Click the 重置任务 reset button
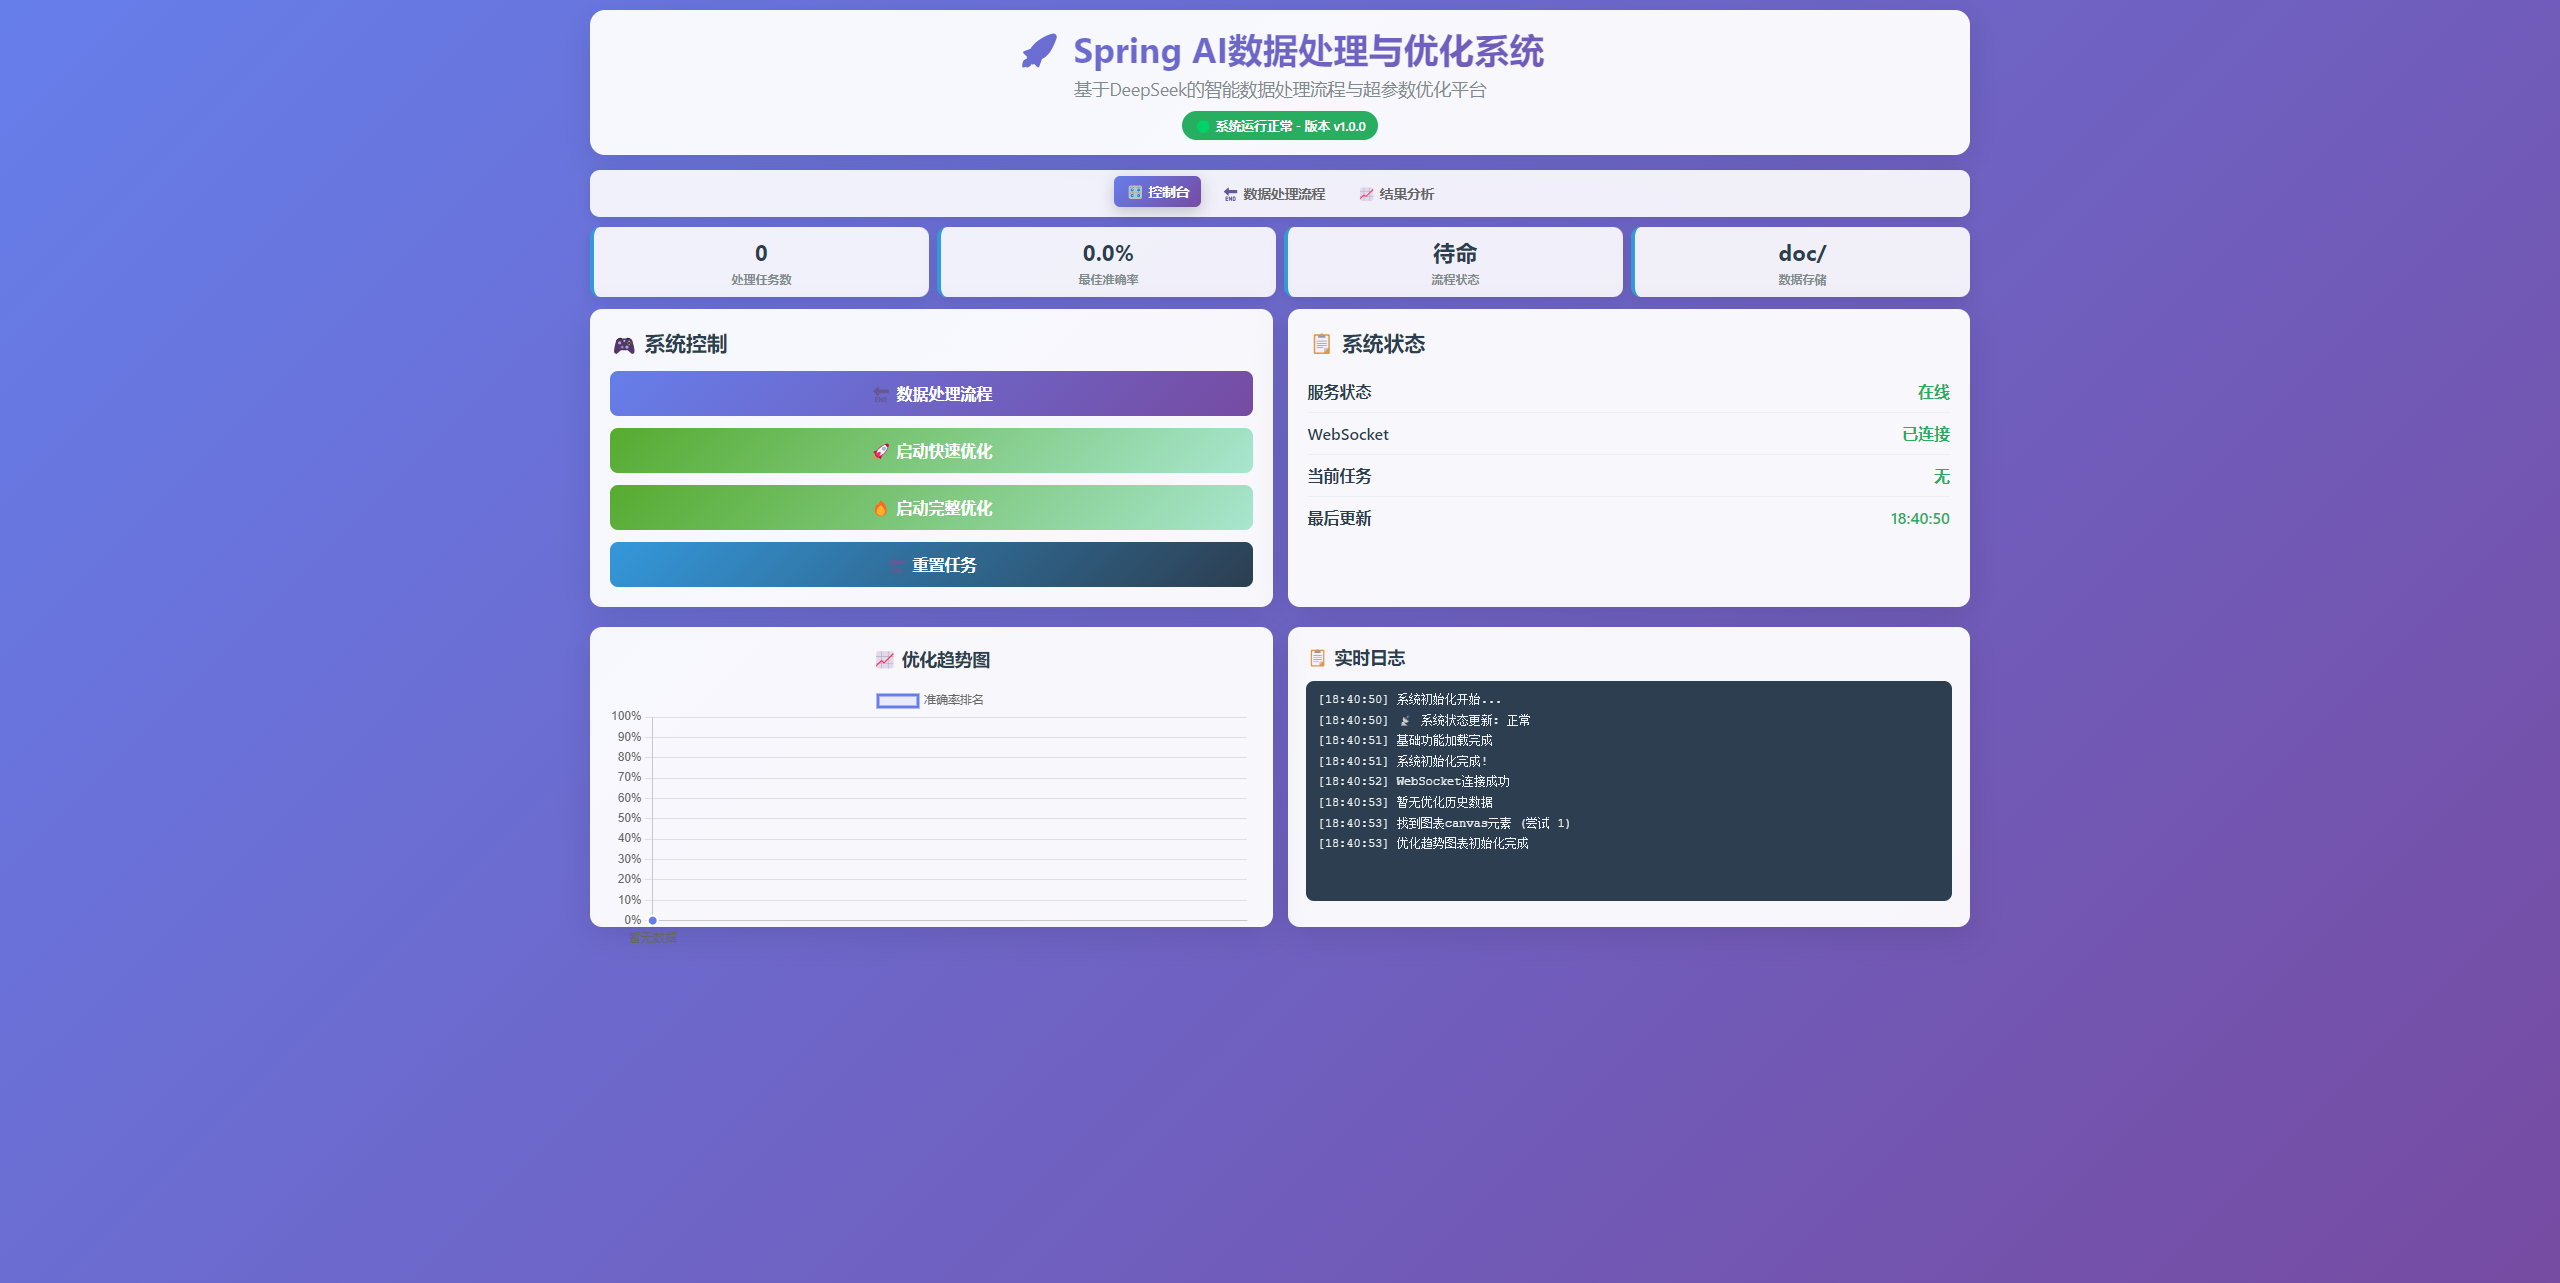Screen dimensions: 2560x1283 tap(931, 565)
